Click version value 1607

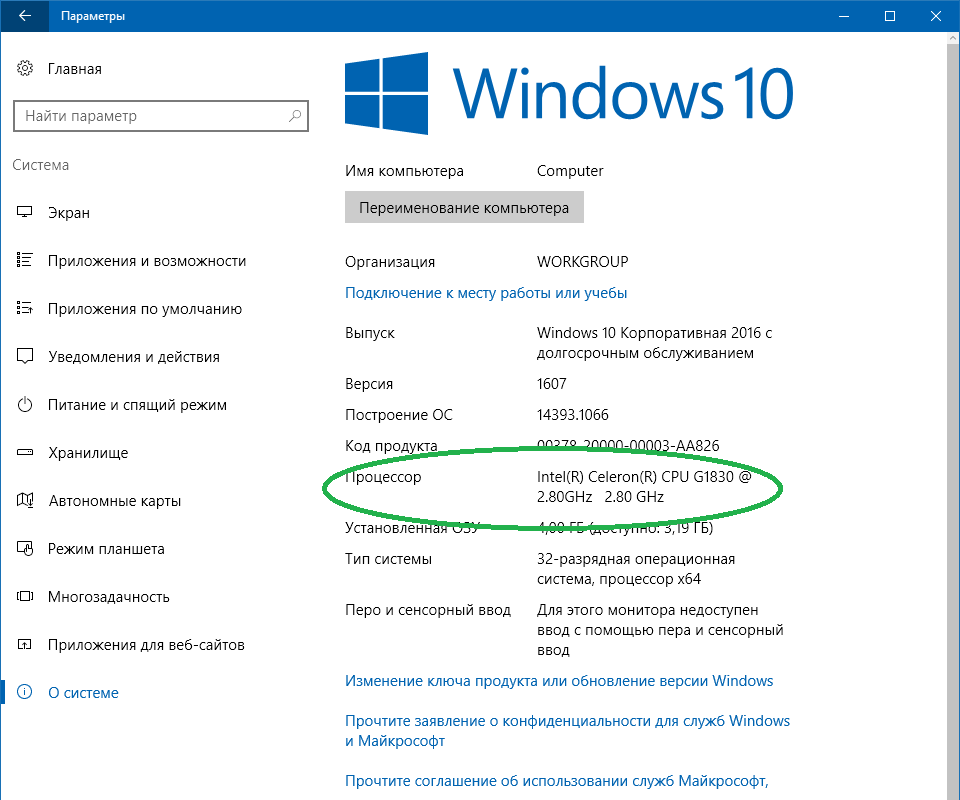[x=552, y=384]
